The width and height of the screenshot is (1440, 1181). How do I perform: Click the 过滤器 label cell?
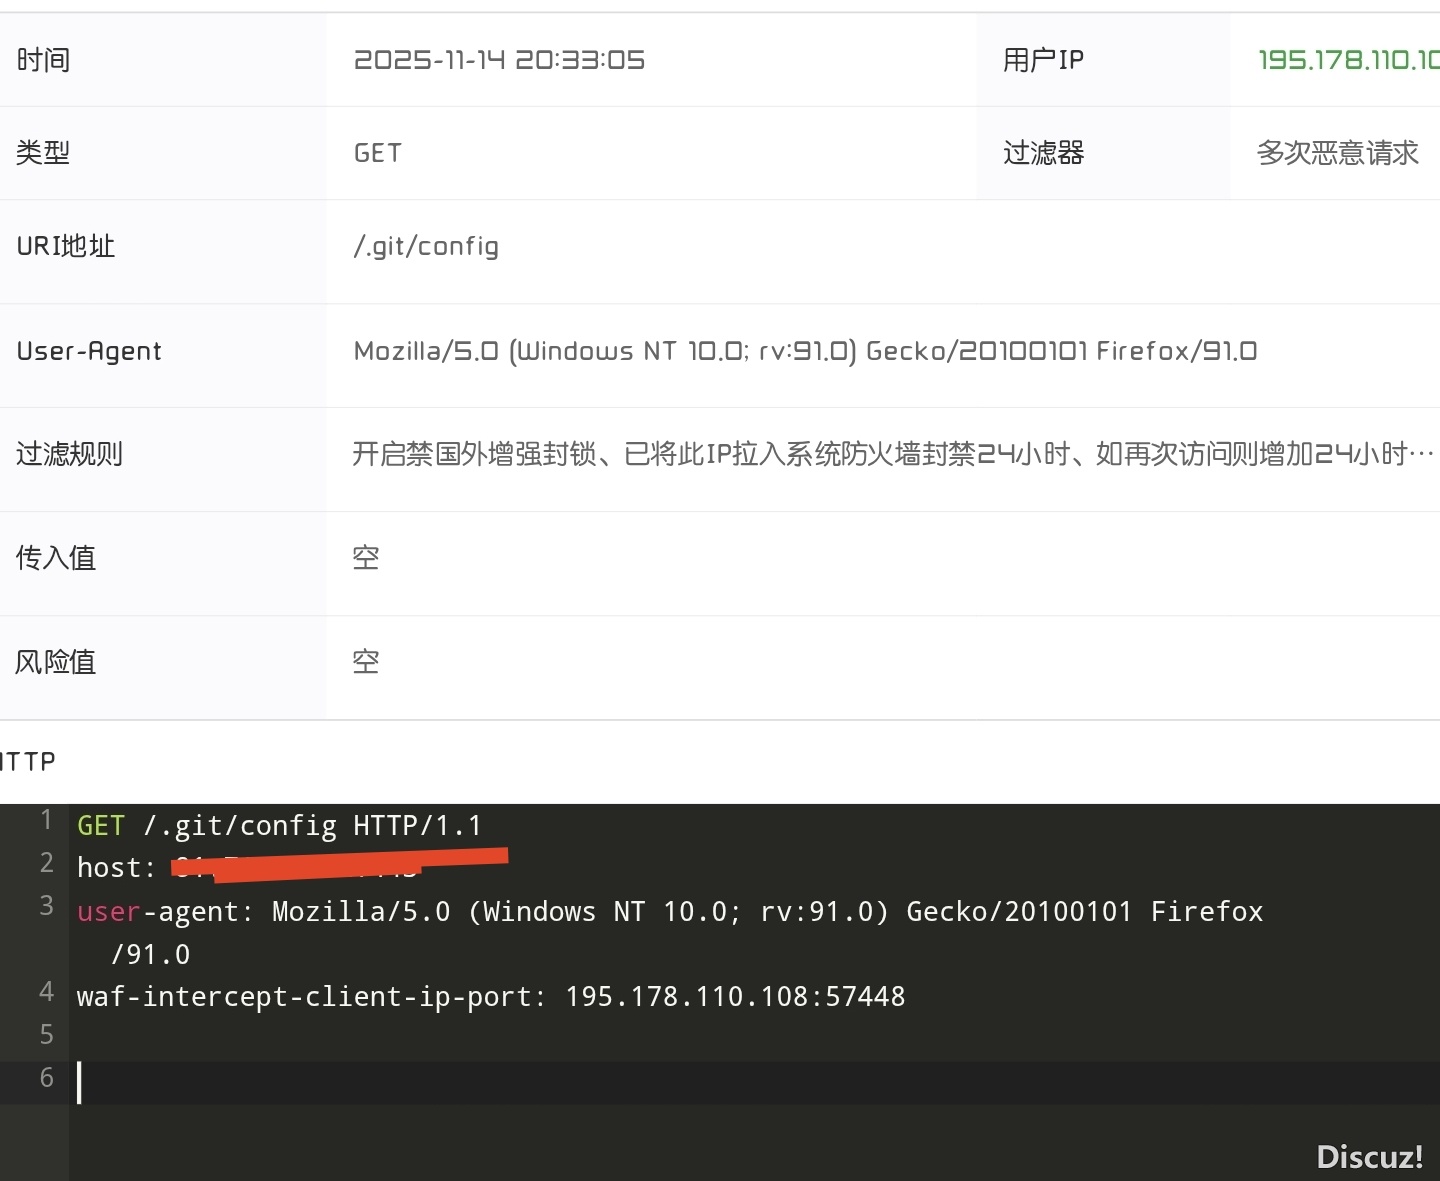point(1043,153)
